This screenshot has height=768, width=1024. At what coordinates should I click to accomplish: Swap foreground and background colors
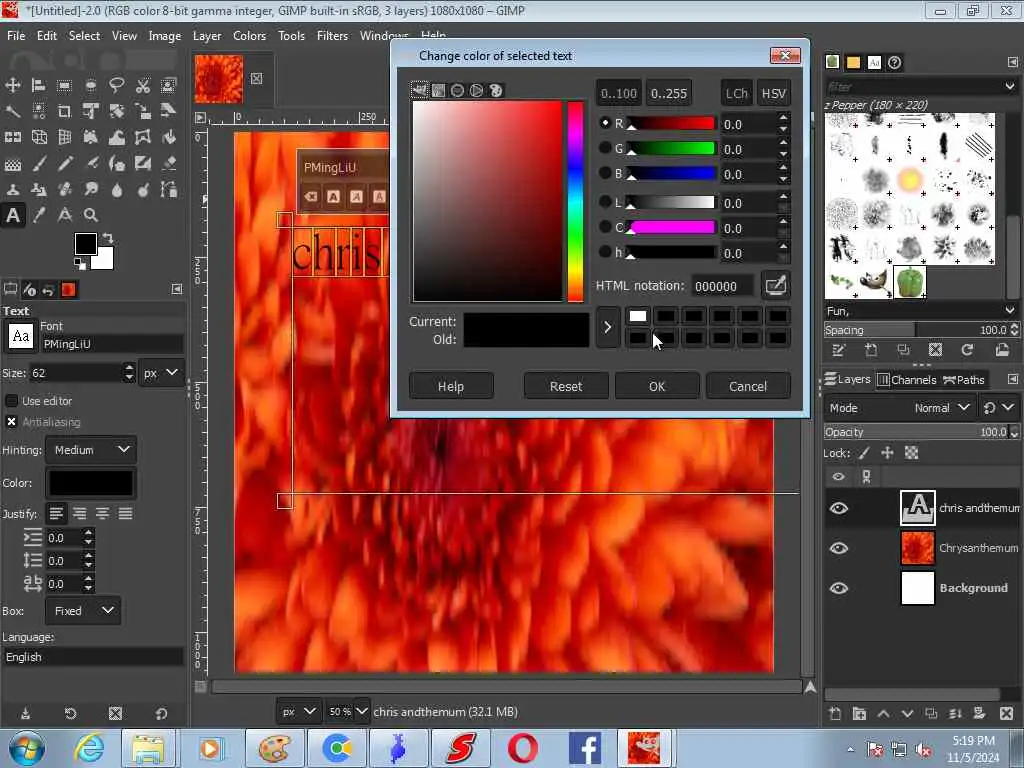(x=108, y=238)
